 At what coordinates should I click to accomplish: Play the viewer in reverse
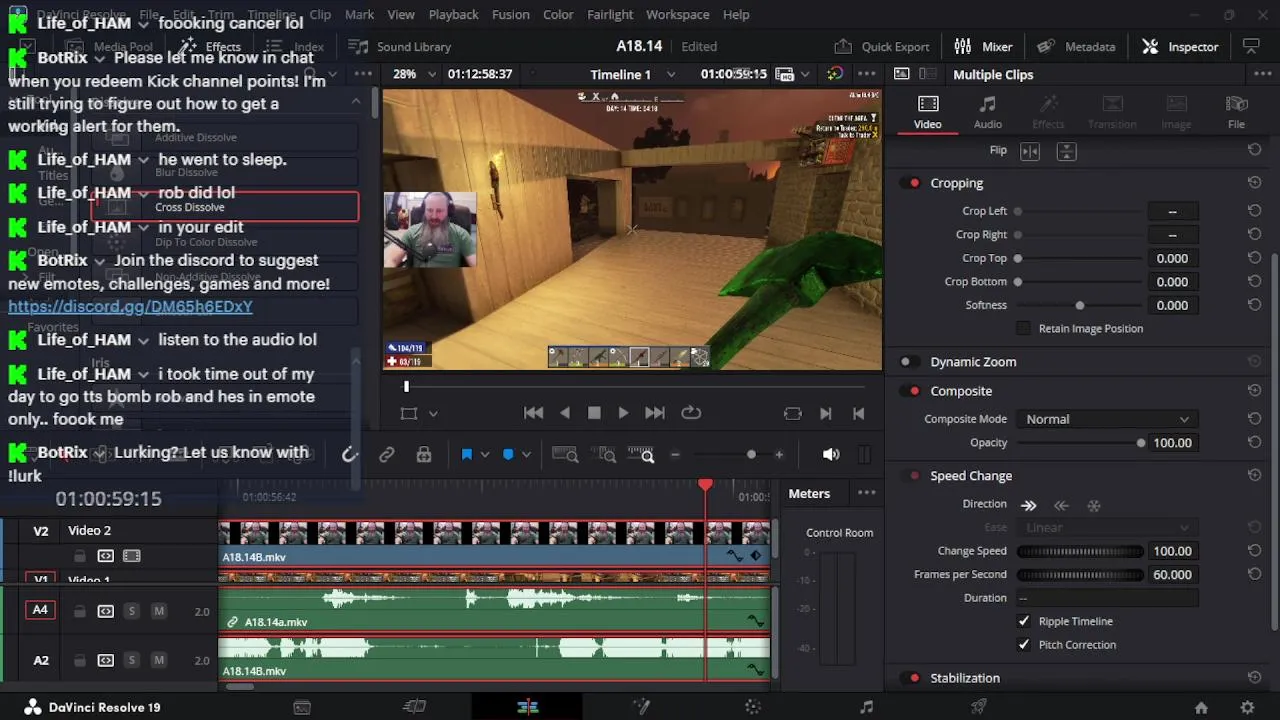coord(565,413)
